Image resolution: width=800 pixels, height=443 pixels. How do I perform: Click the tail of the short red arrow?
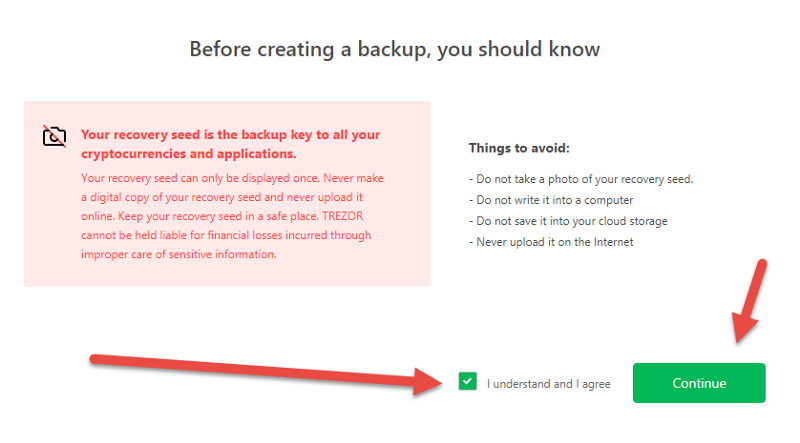pos(762,265)
